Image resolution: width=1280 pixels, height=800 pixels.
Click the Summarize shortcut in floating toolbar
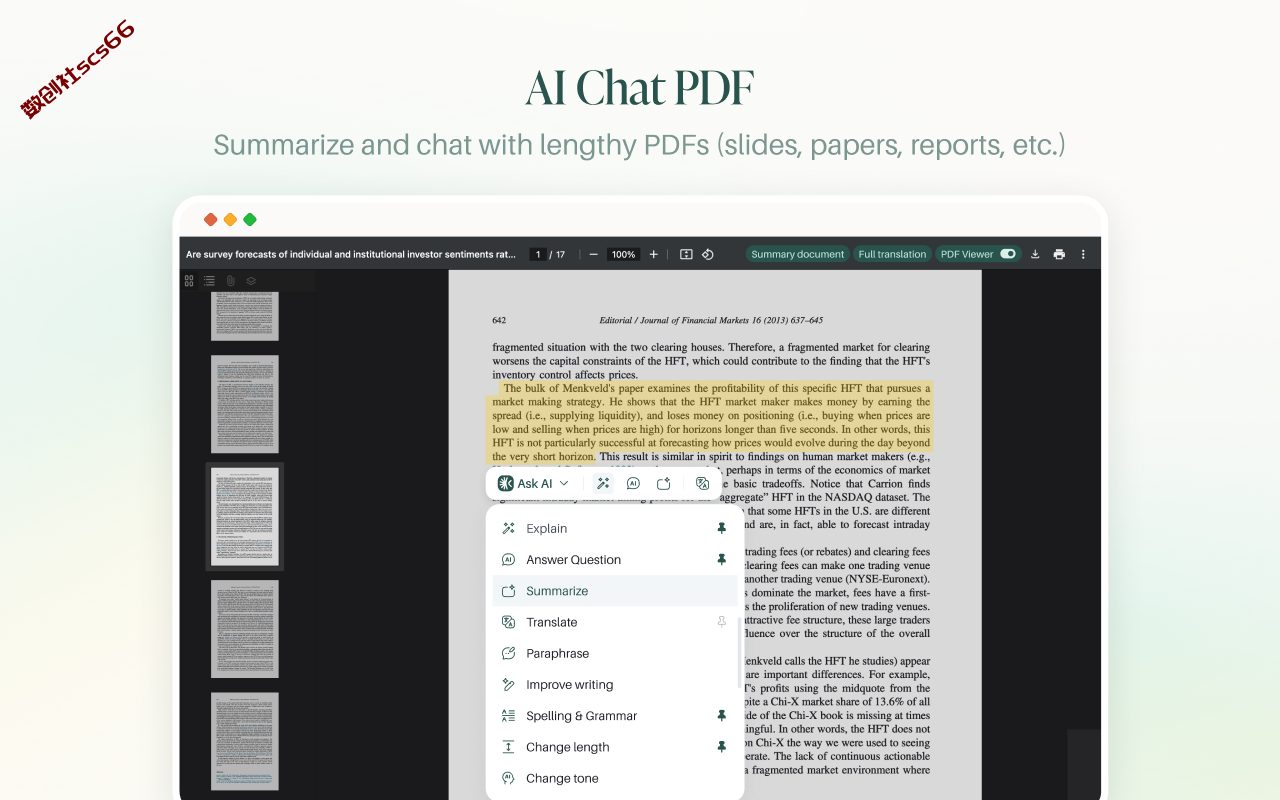[x=663, y=483]
